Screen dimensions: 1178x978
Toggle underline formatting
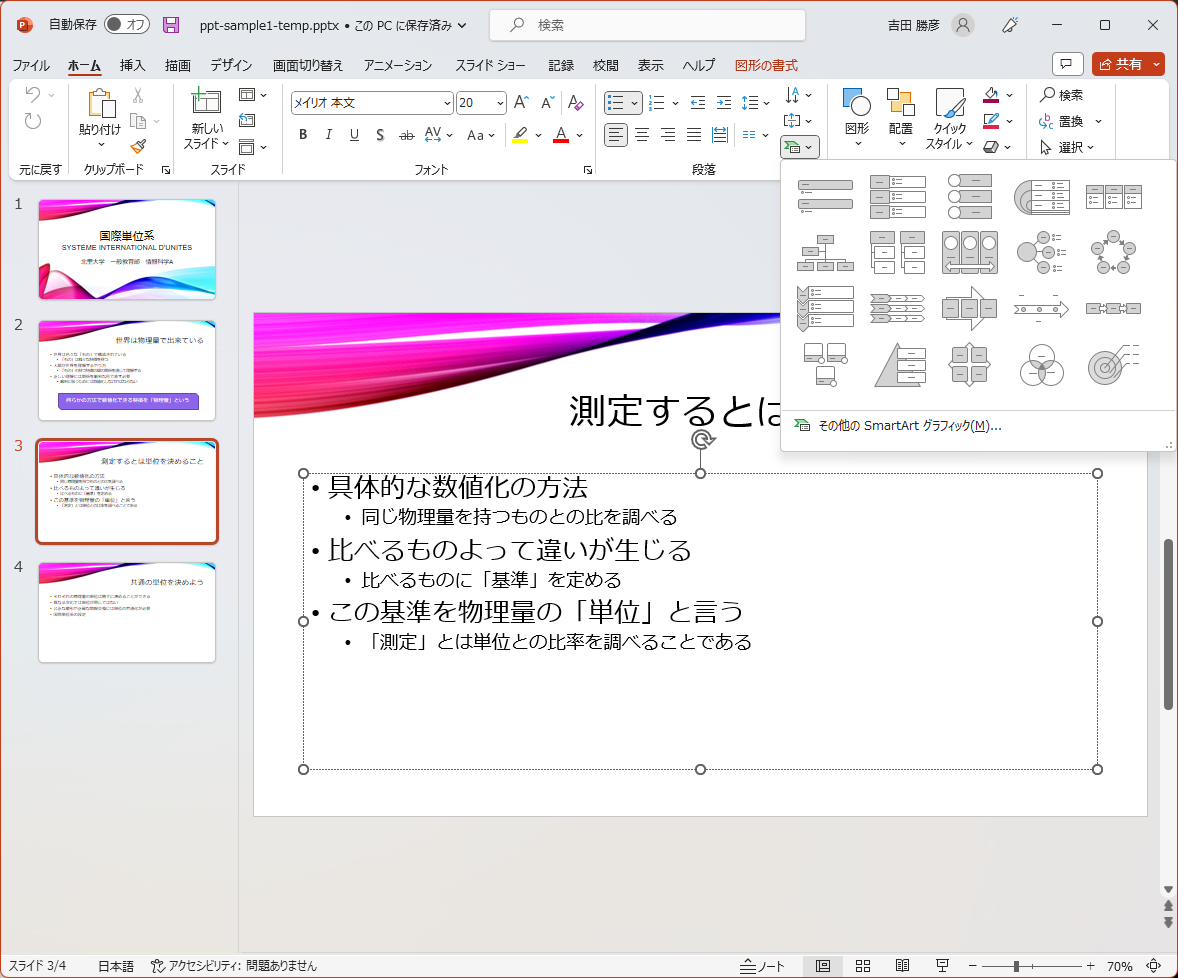coord(354,135)
